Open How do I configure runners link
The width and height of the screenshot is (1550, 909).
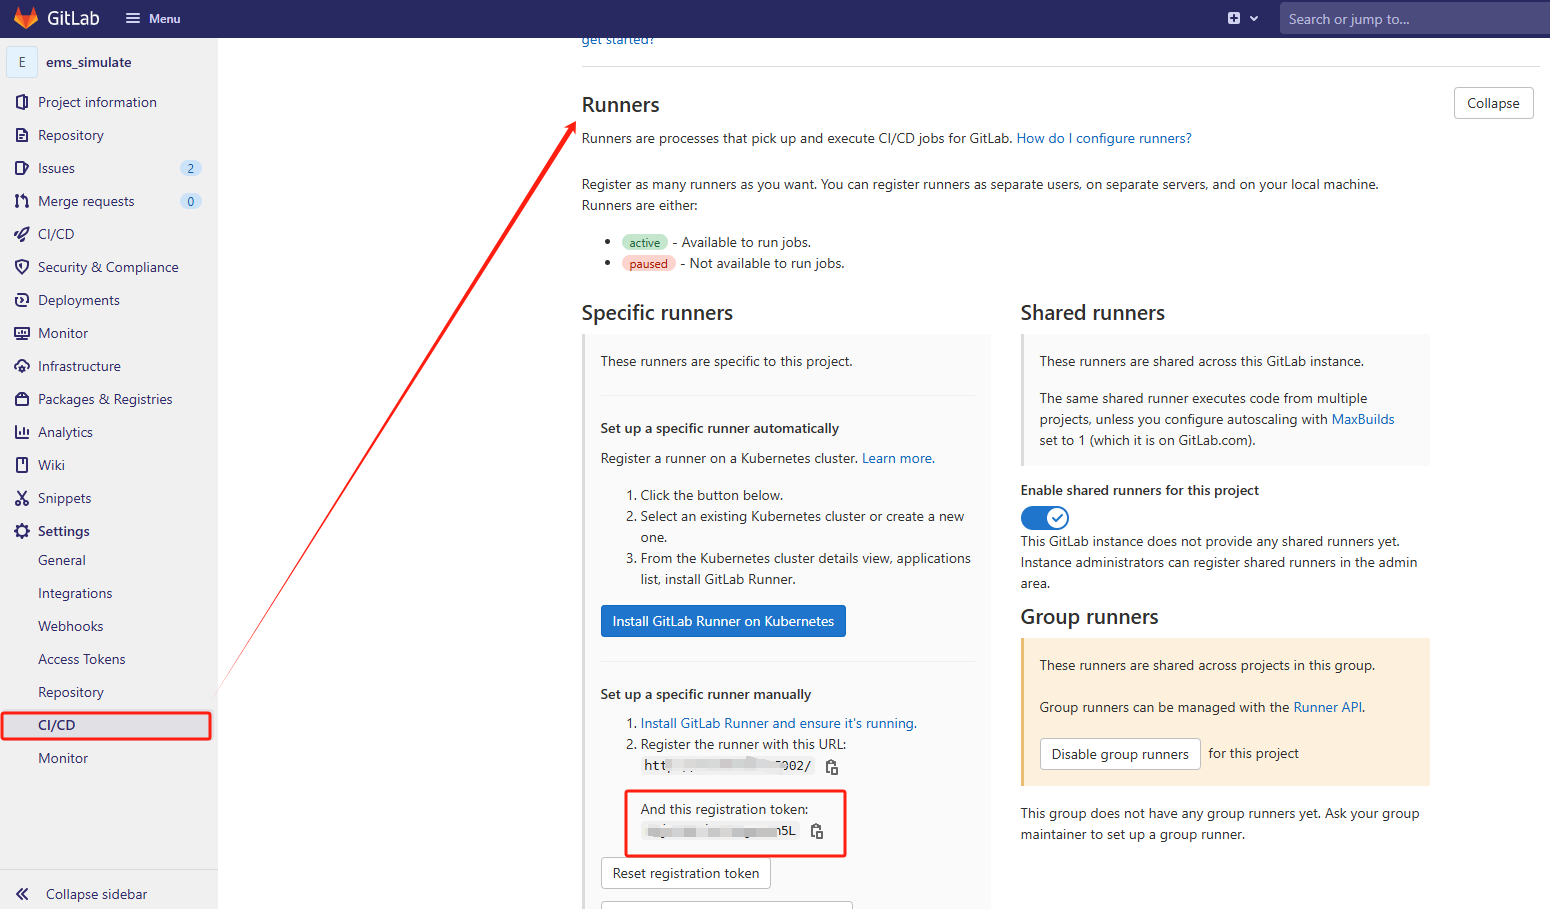coord(1104,138)
